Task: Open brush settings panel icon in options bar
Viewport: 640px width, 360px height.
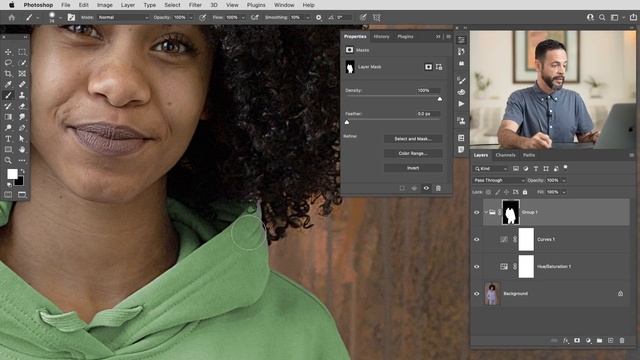Action: (71, 18)
